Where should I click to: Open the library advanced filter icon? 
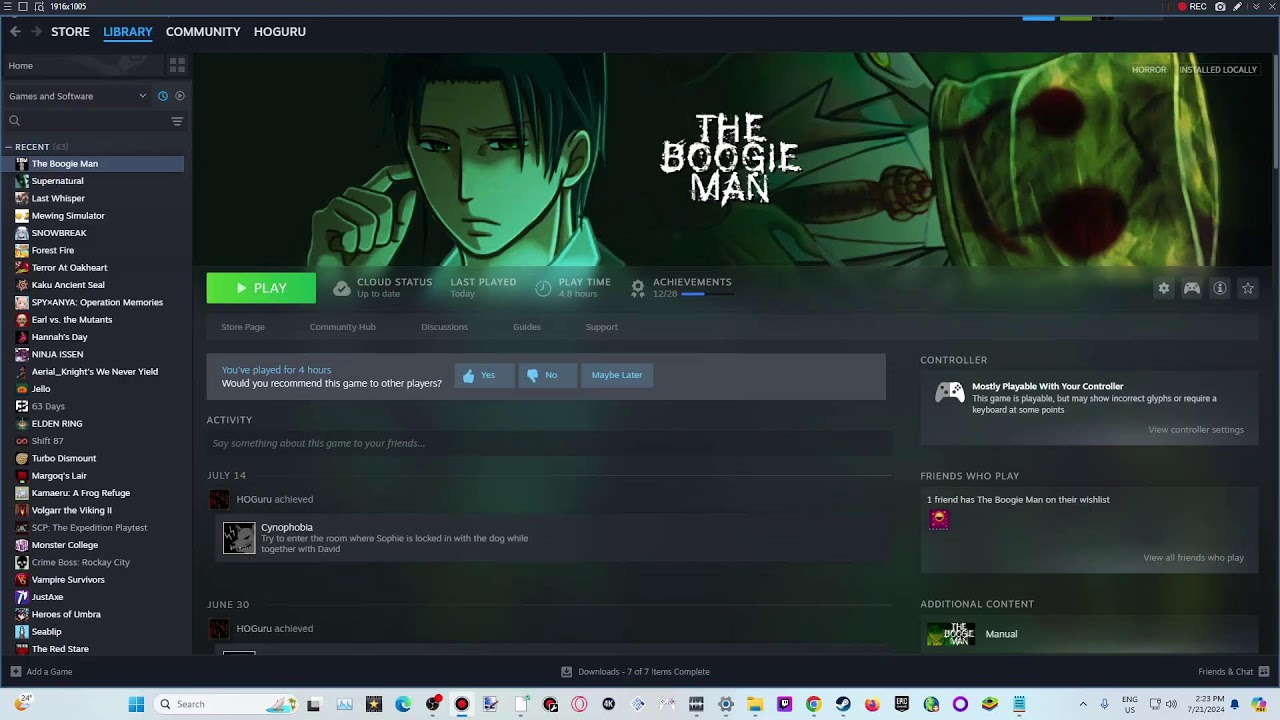pyautogui.click(x=177, y=121)
